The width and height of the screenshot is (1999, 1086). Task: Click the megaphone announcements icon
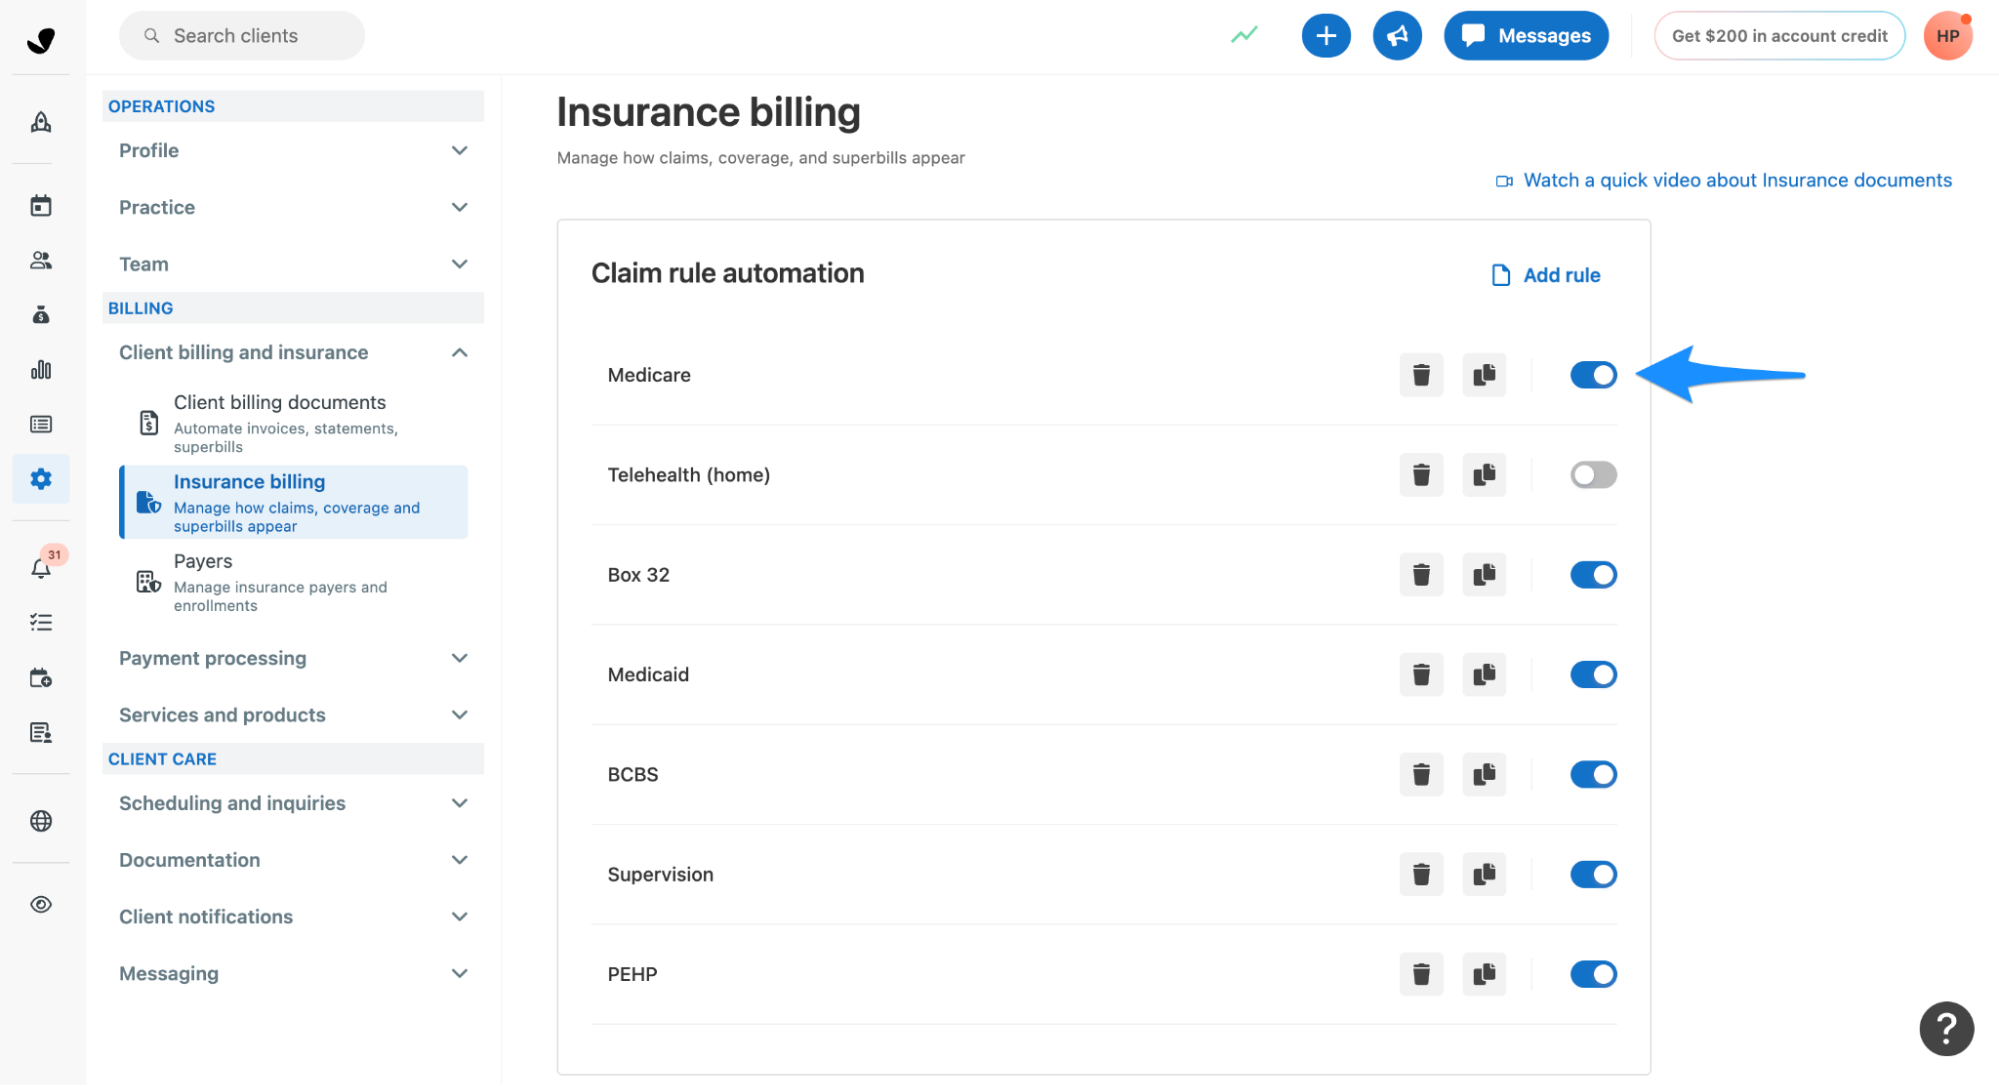click(1397, 36)
